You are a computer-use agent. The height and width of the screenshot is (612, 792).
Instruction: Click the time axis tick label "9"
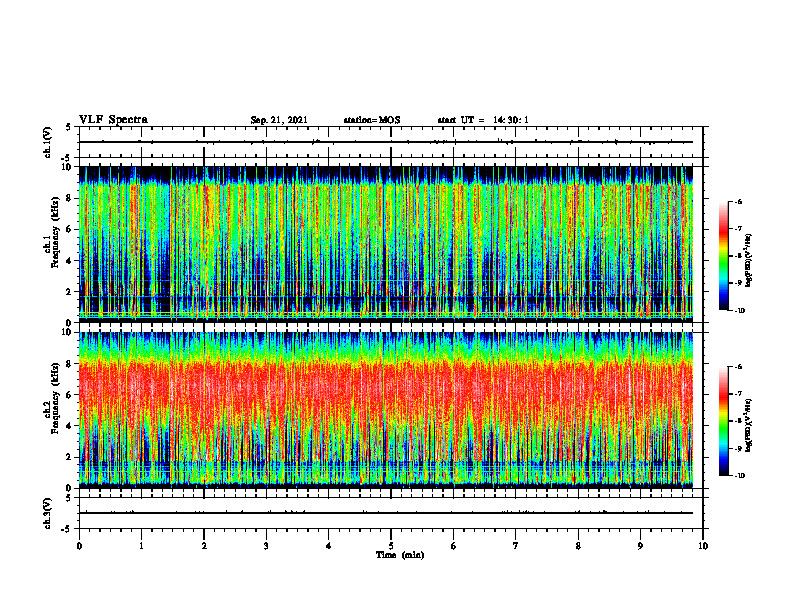click(640, 546)
